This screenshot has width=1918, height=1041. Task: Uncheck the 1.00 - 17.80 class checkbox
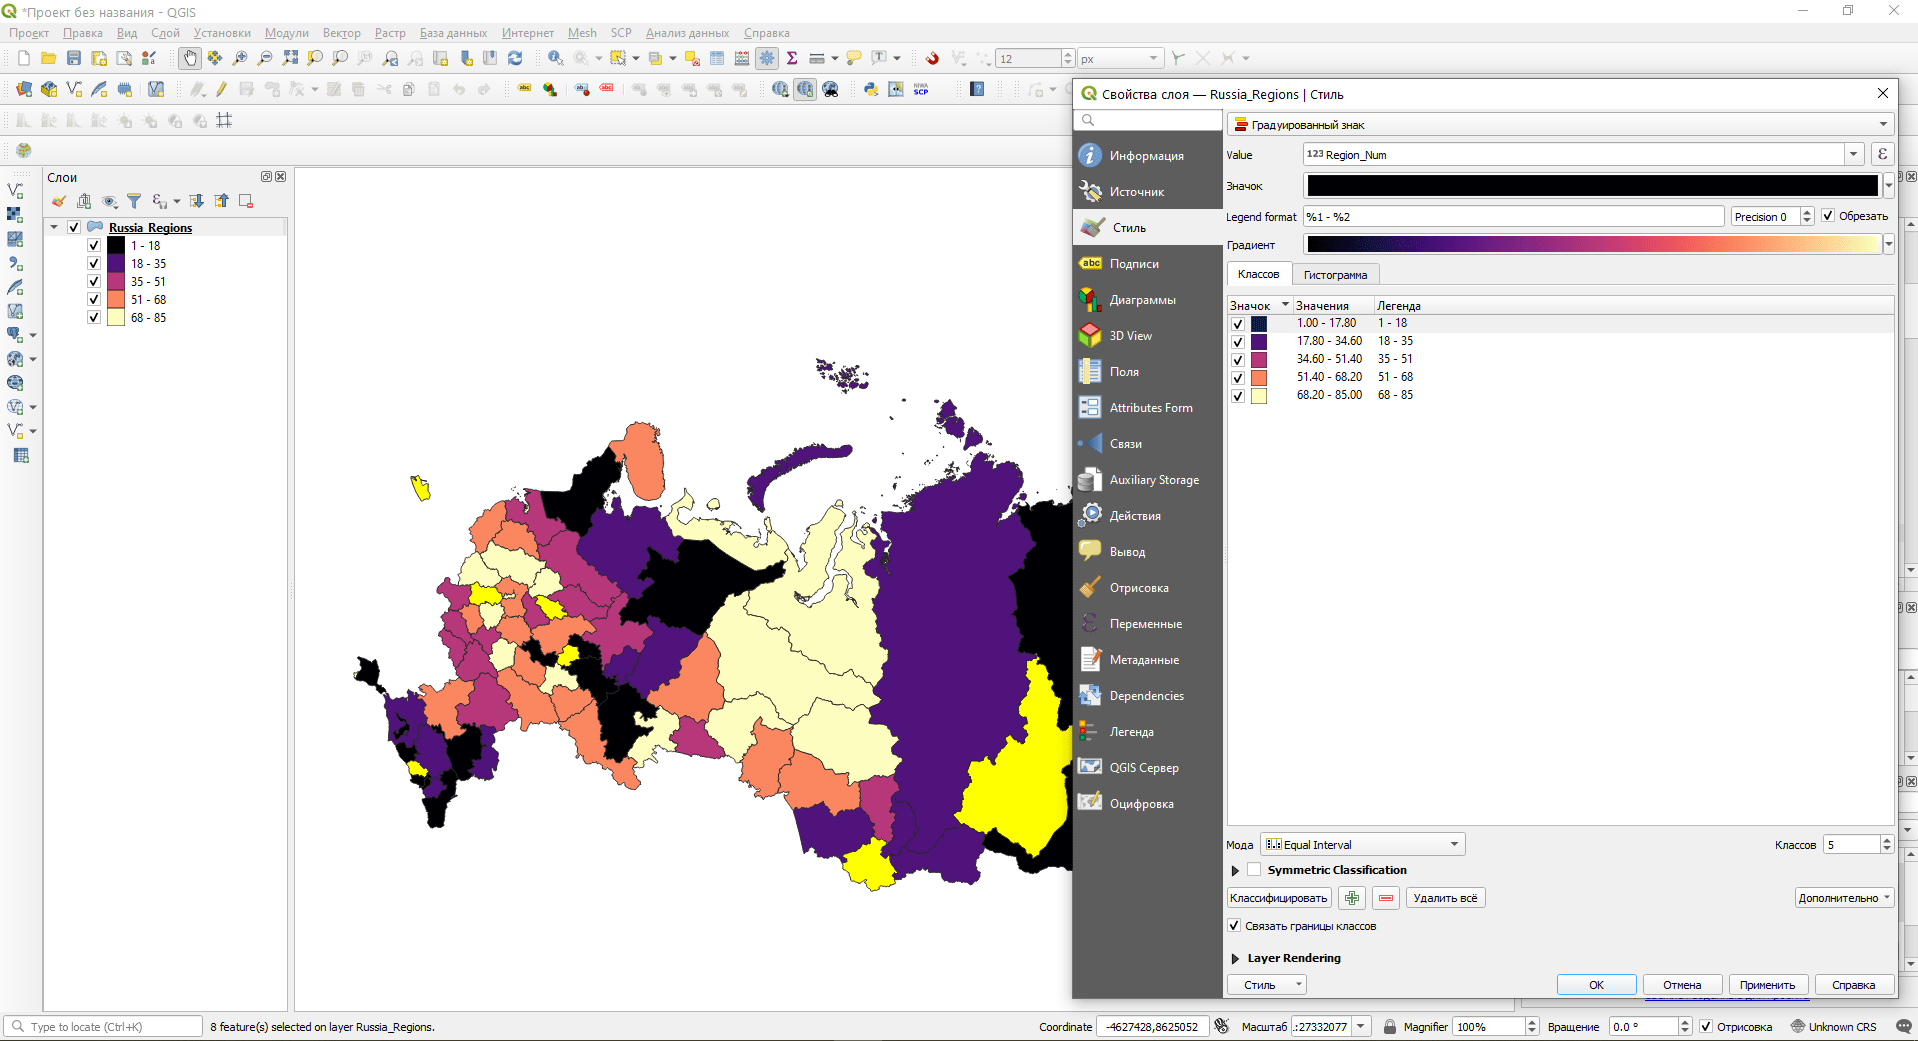(1238, 324)
